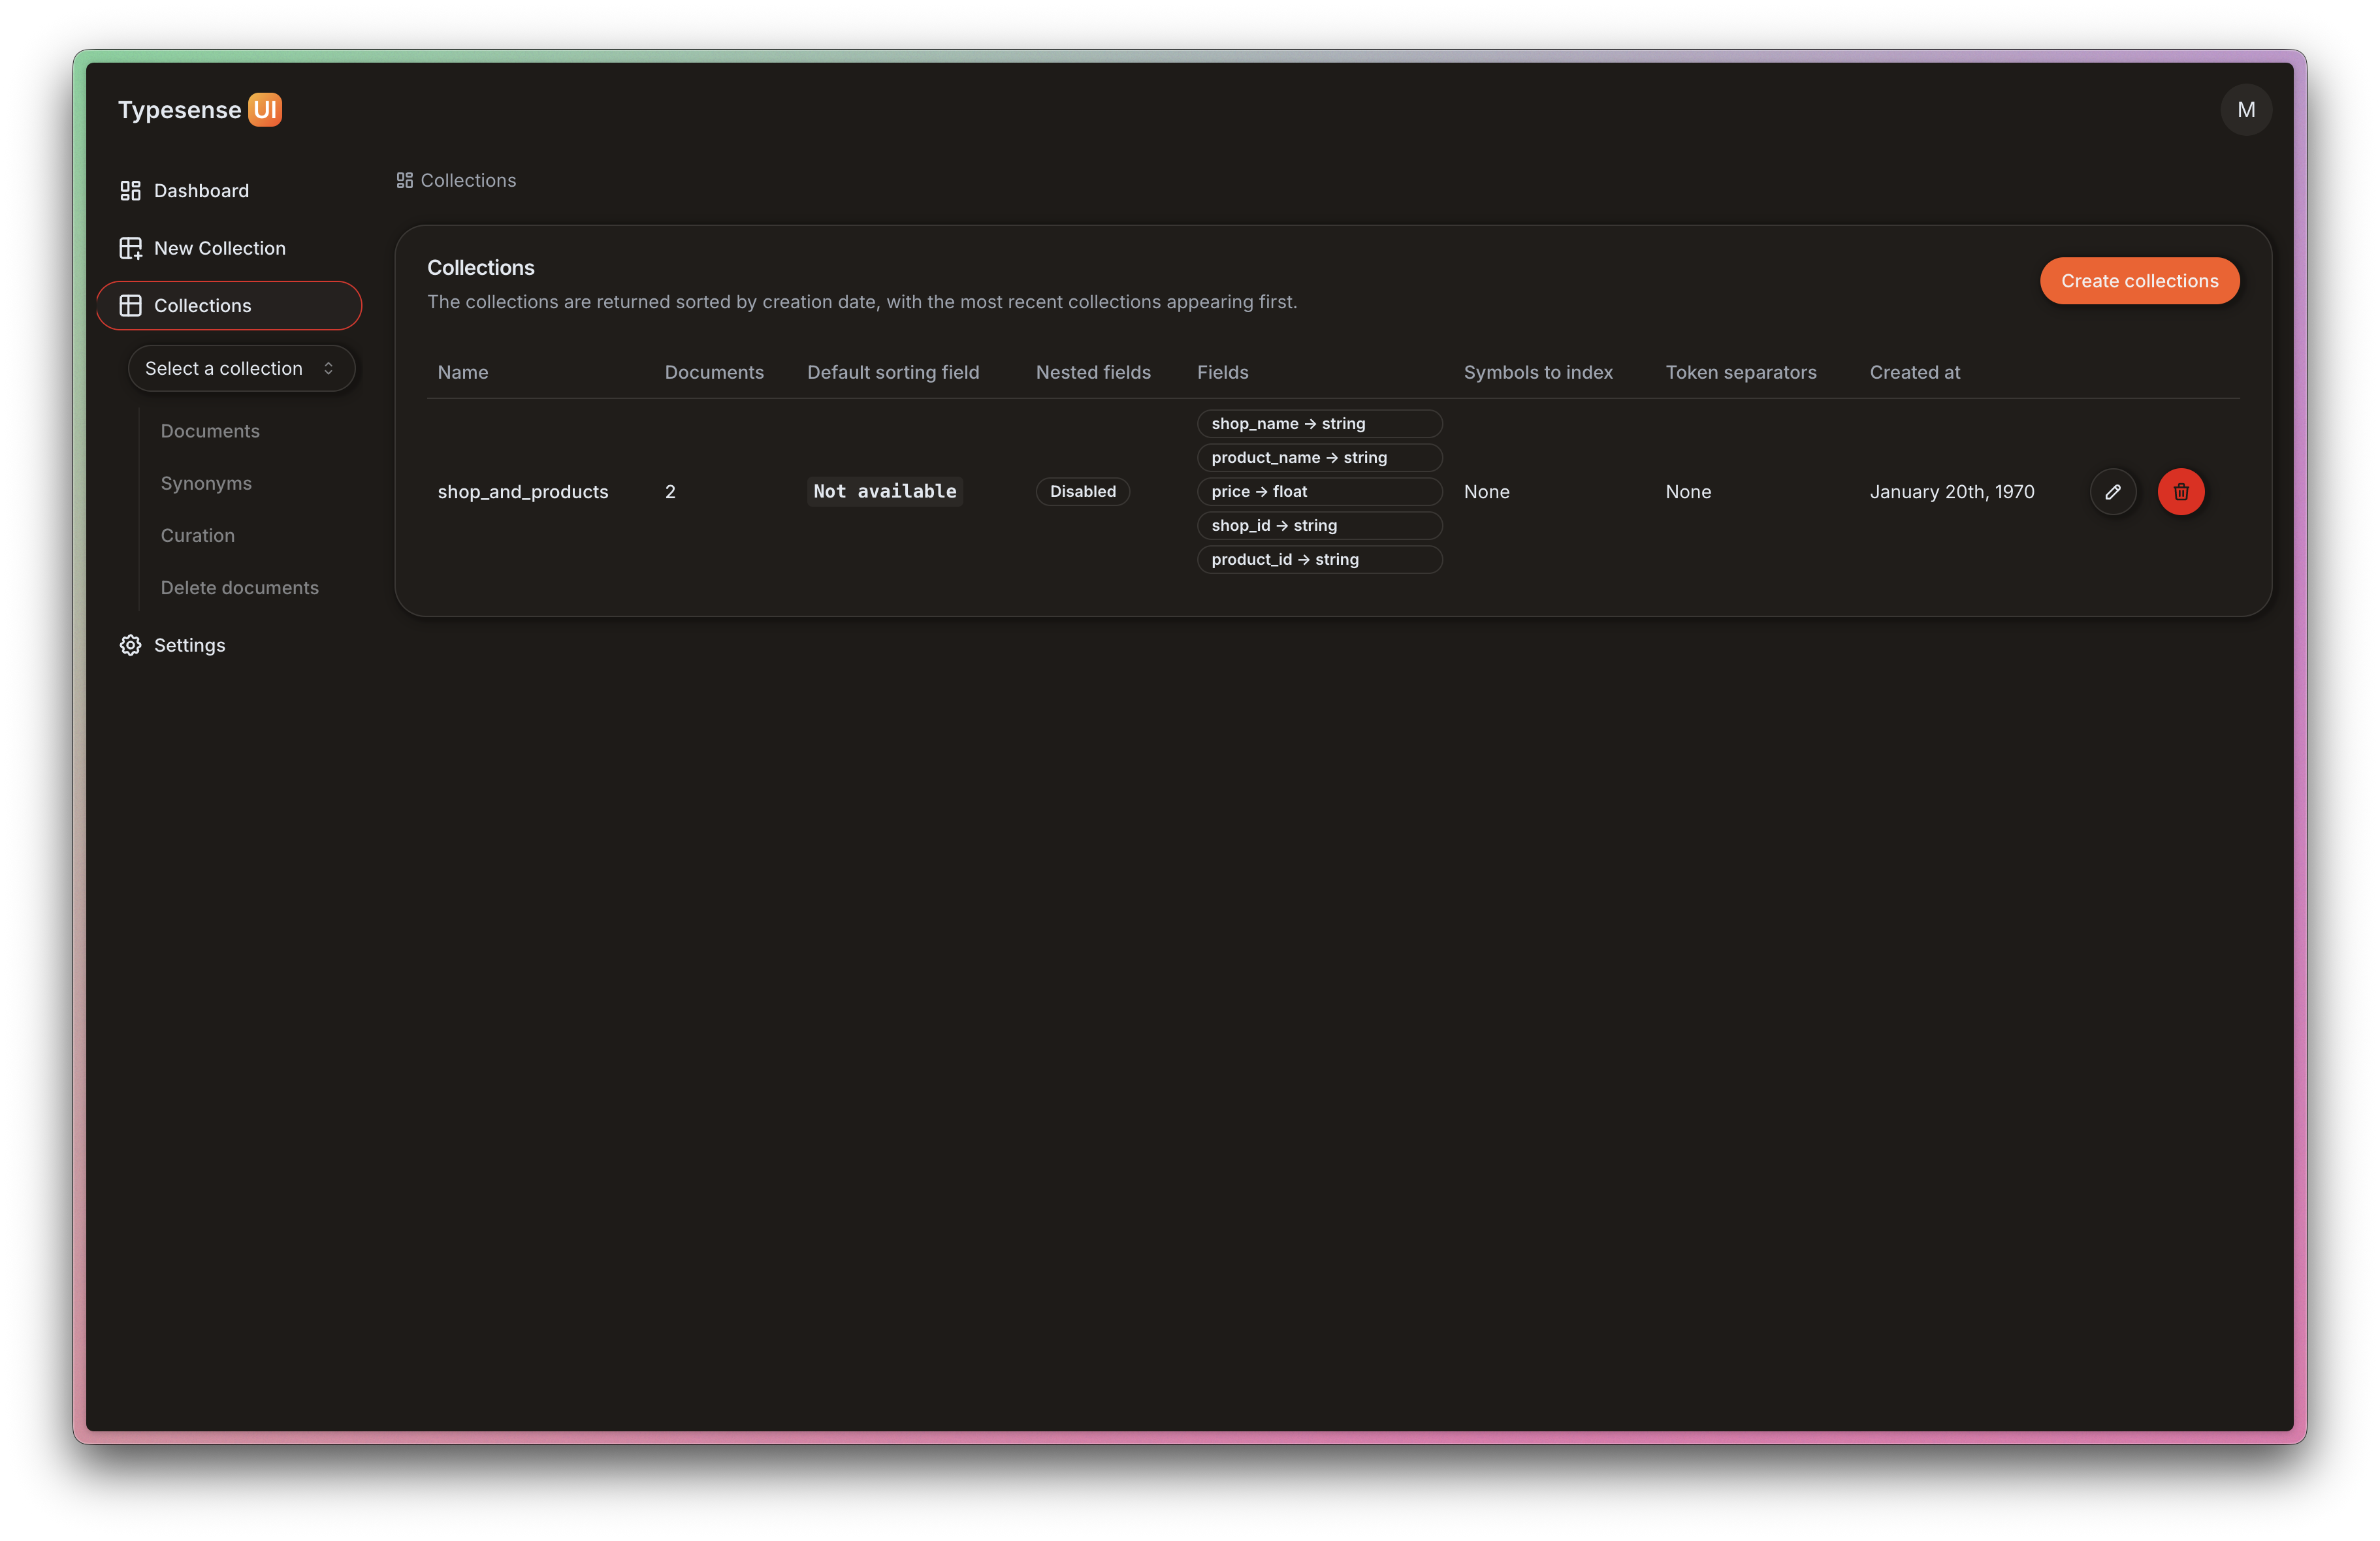Click the Collections breadcrumb link
This screenshot has width=2380, height=1541.
468,181
